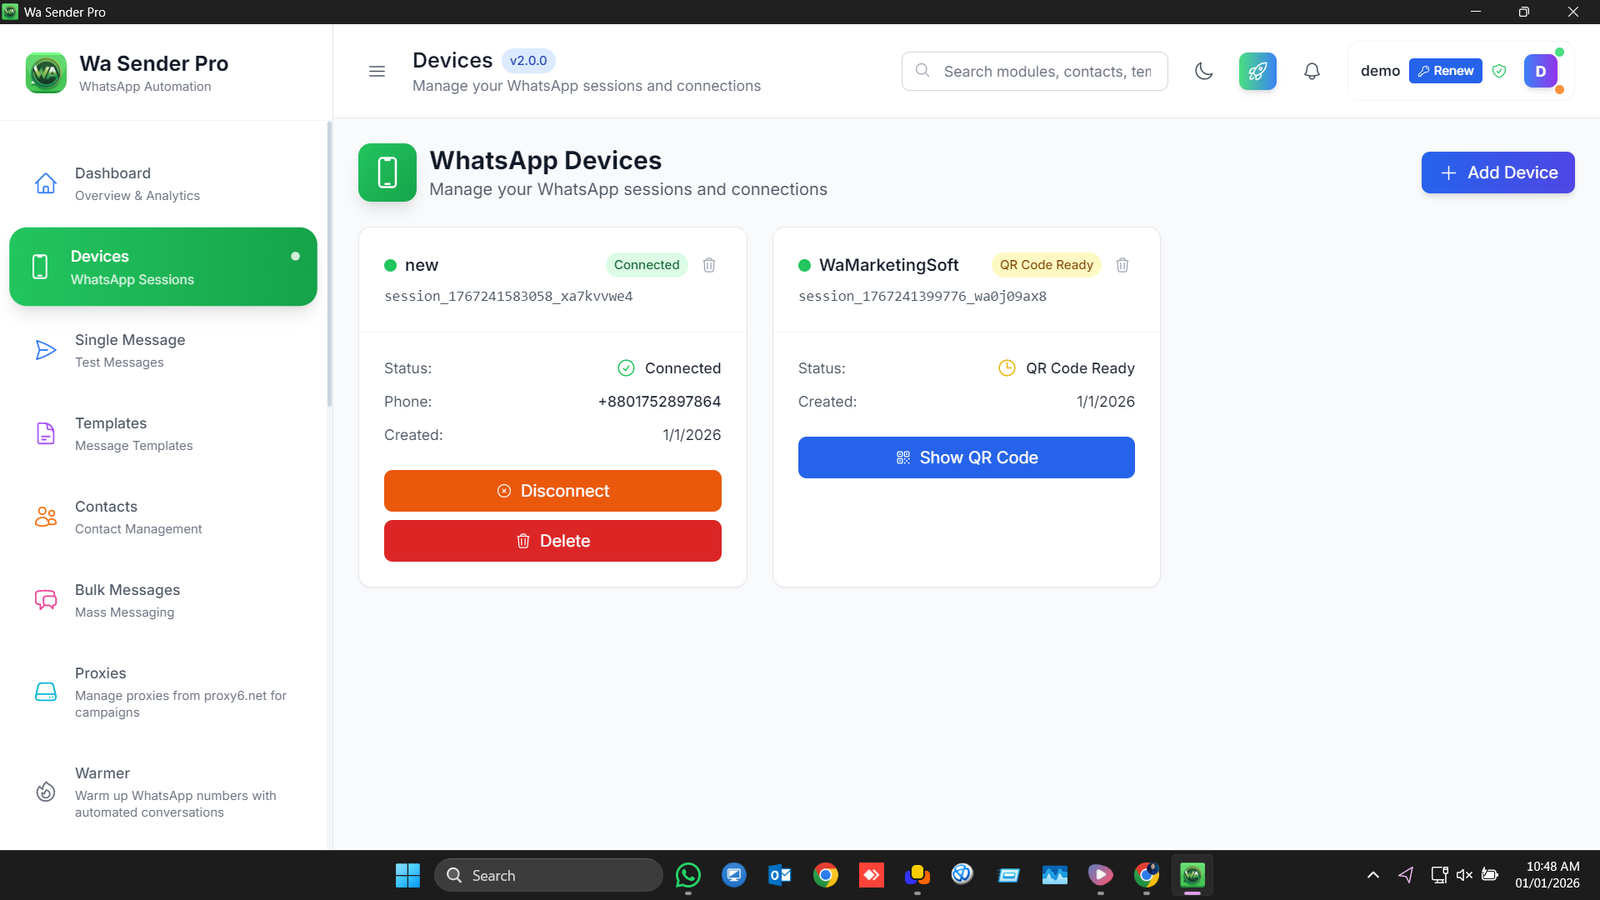
Task: Click the Warmer spiral icon in sidebar
Action: pyautogui.click(x=45, y=791)
